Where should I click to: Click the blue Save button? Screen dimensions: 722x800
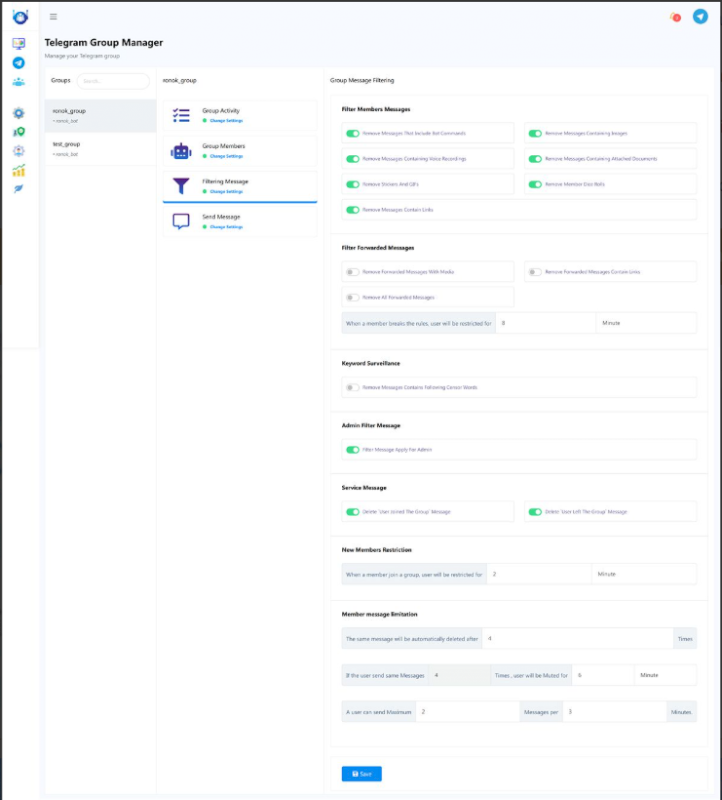pyautogui.click(x=362, y=774)
